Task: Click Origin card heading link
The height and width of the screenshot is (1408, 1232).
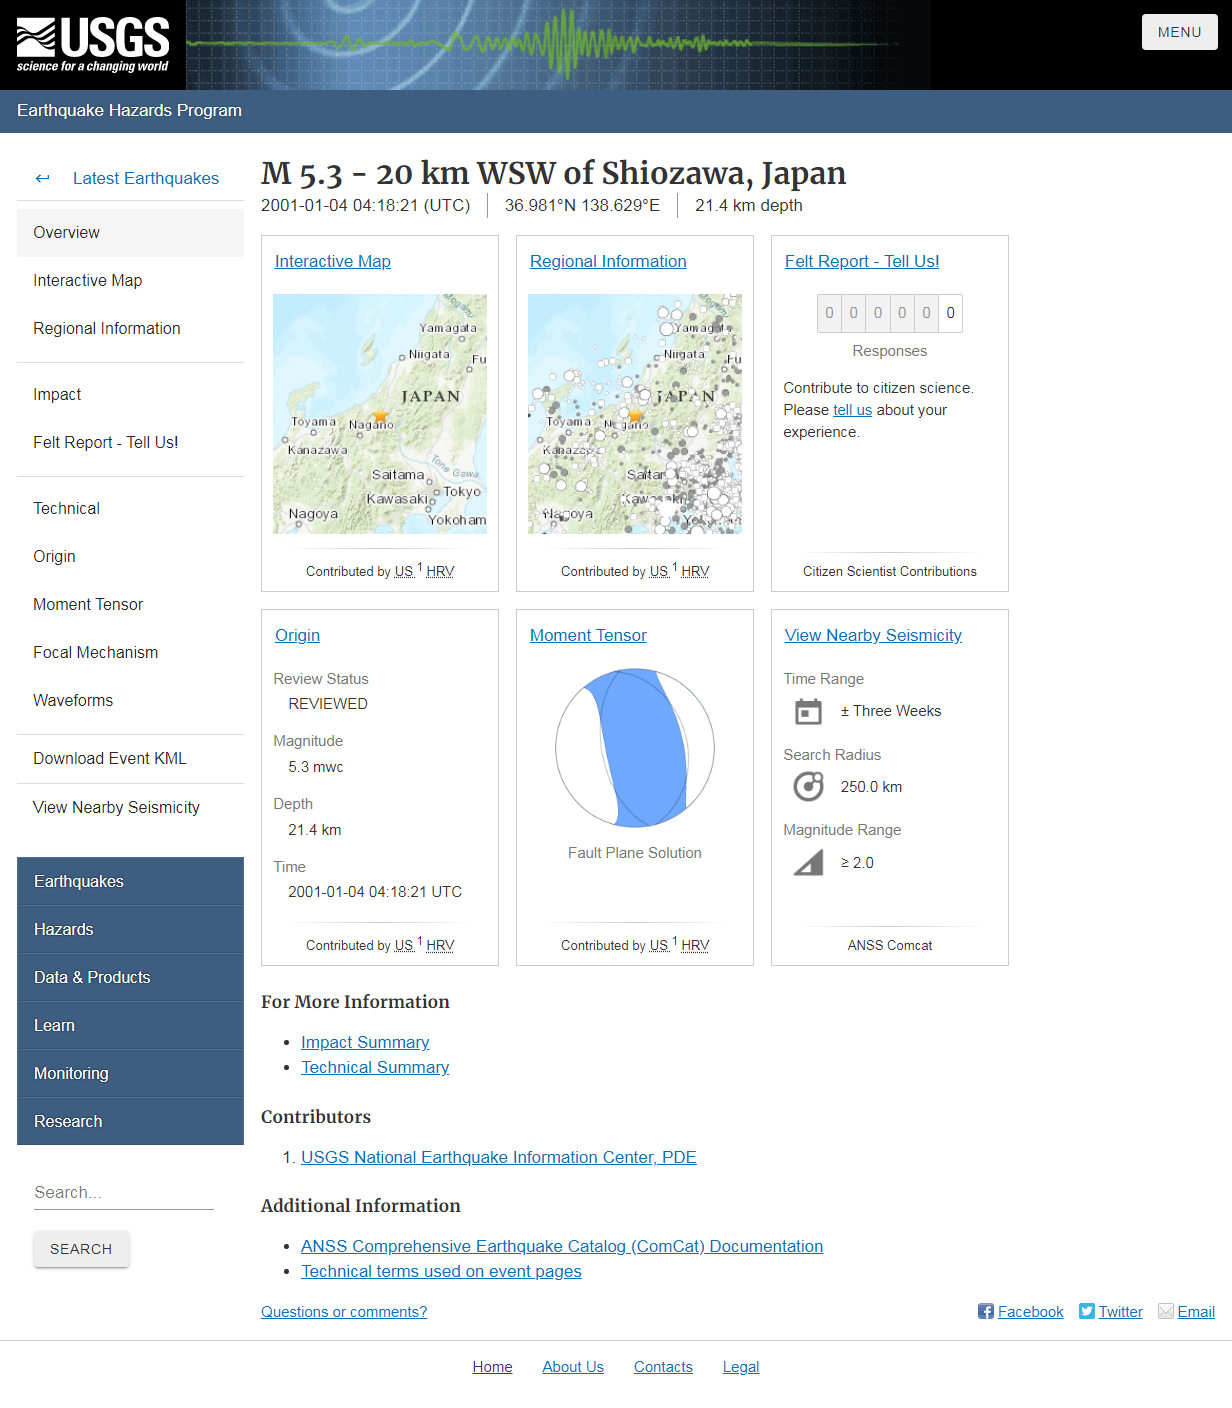Action: point(298,635)
